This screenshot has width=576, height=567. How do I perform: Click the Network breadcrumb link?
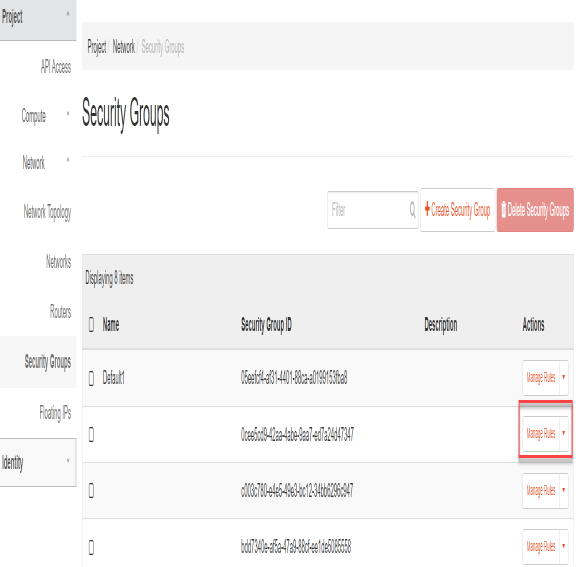click(124, 47)
